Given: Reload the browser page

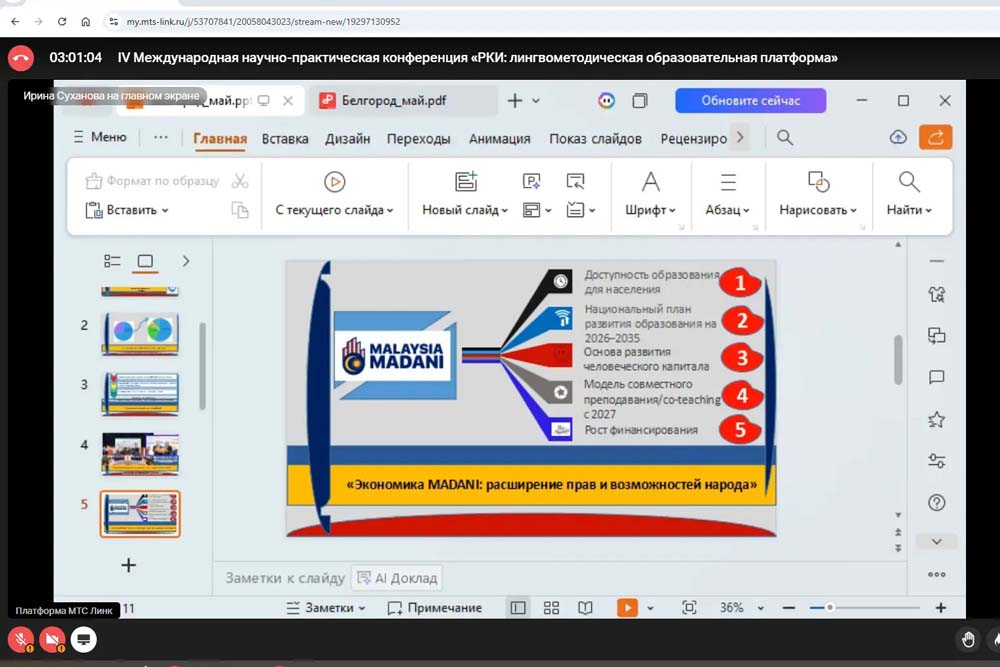Looking at the screenshot, I should [62, 22].
